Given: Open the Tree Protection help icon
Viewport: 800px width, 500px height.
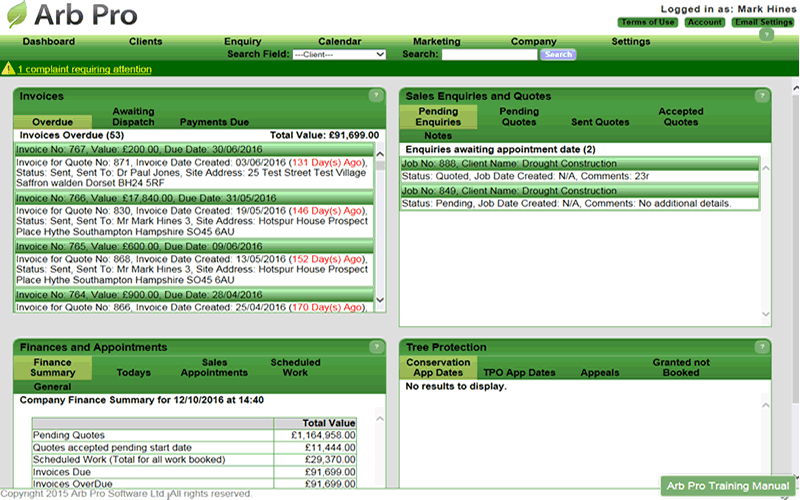Looking at the screenshot, I should point(759,347).
